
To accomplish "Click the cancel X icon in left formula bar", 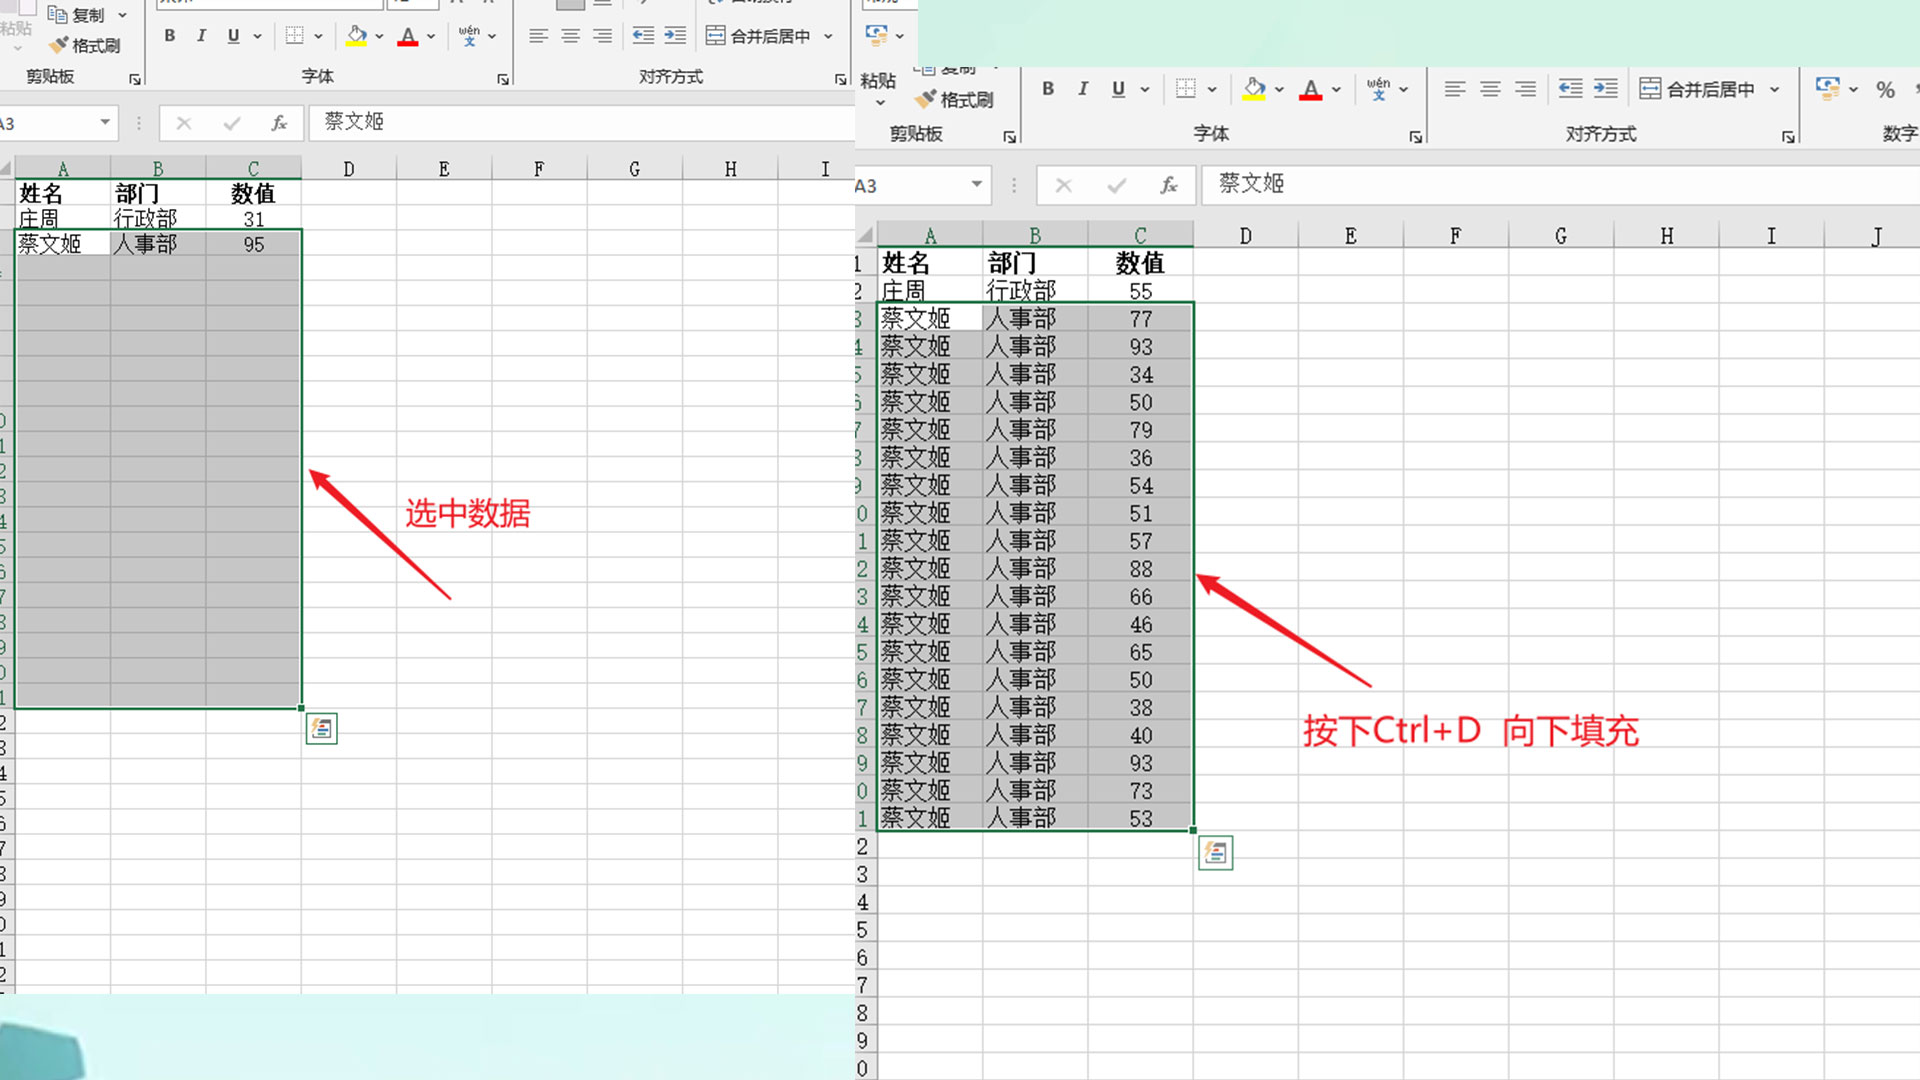I will [184, 123].
